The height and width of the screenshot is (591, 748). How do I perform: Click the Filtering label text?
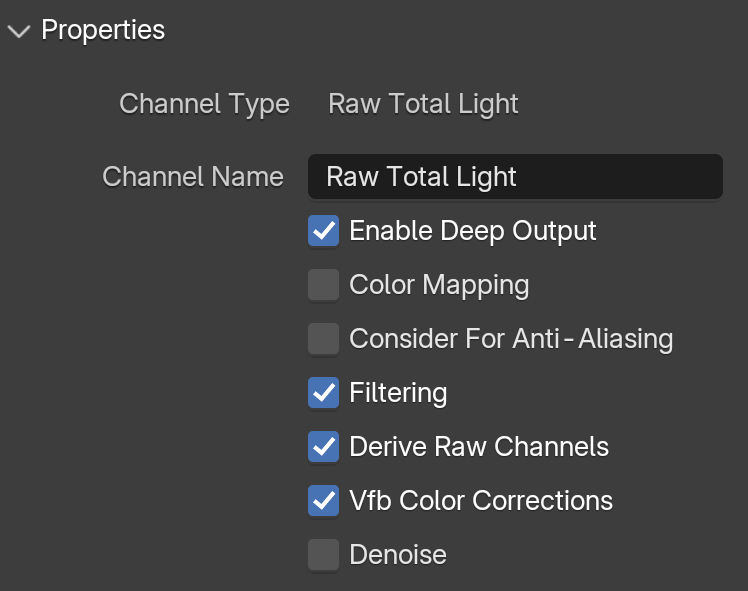[398, 393]
